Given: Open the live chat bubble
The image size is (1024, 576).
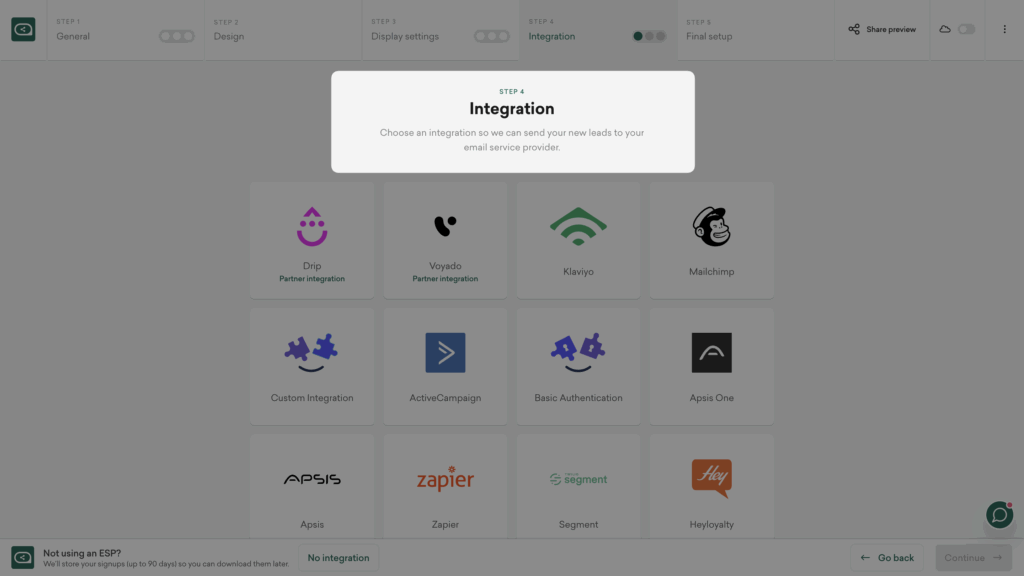Looking at the screenshot, I should [x=999, y=515].
